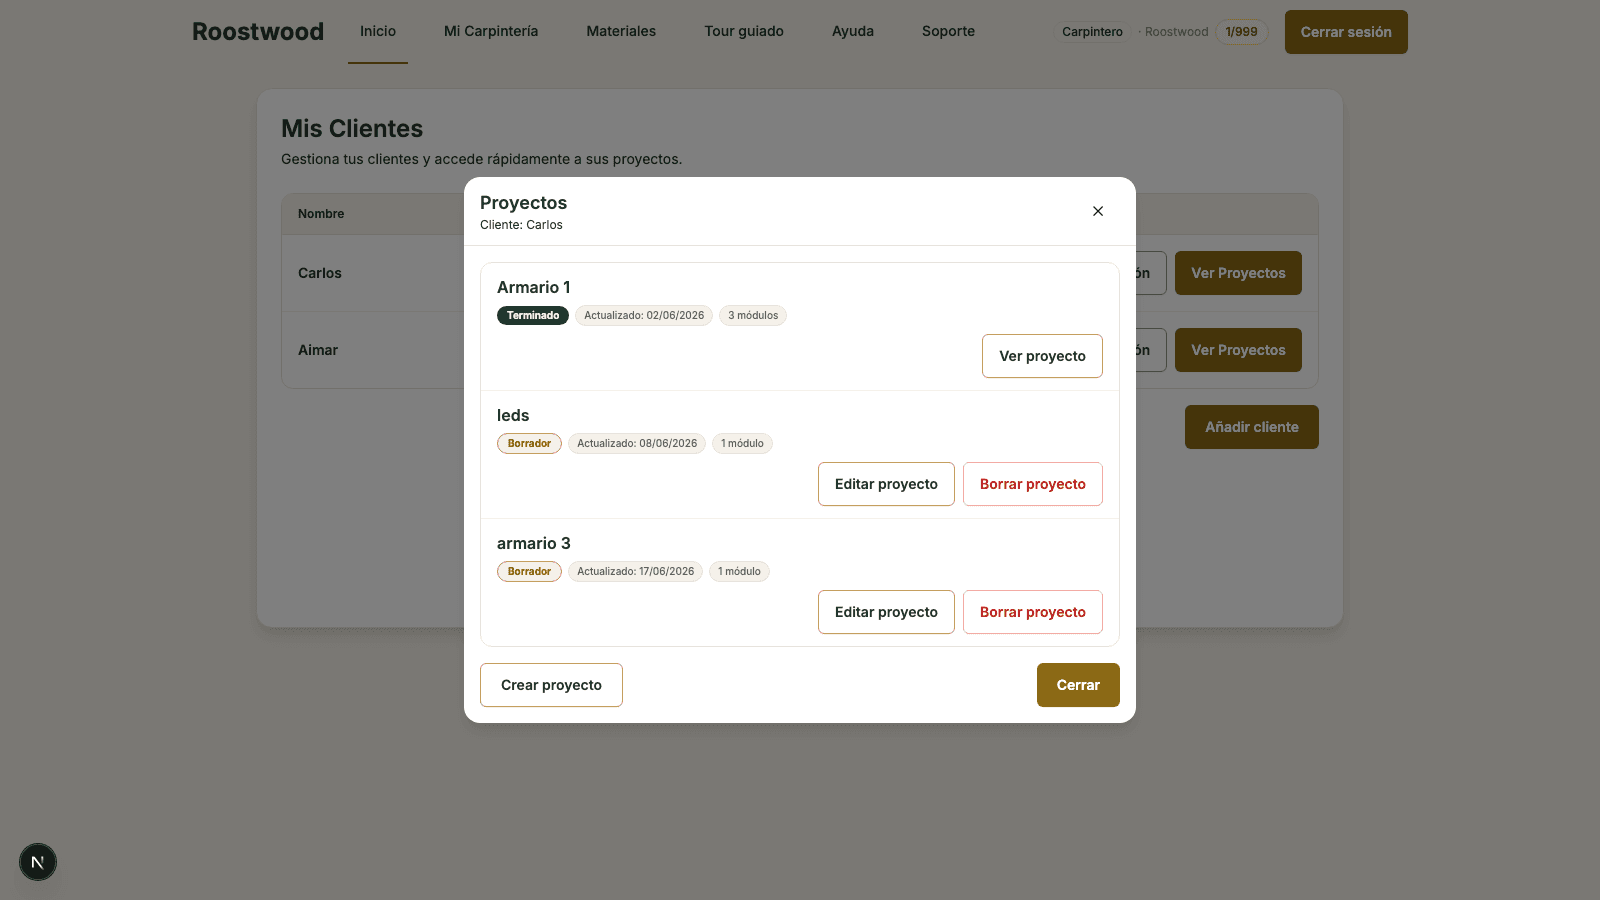
Task: Click Cerrar sesión button
Action: pyautogui.click(x=1346, y=32)
